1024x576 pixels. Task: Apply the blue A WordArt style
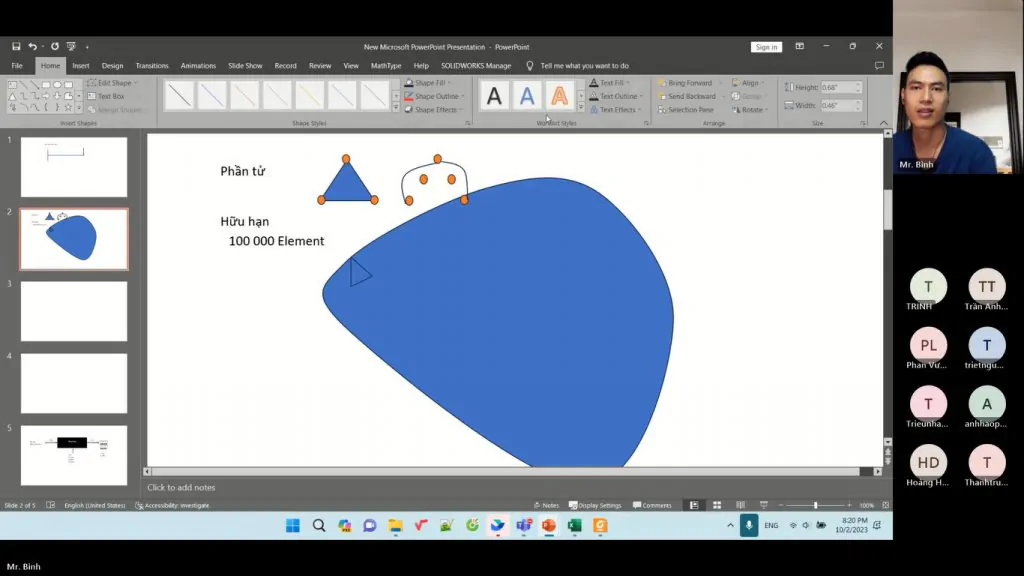tap(527, 96)
